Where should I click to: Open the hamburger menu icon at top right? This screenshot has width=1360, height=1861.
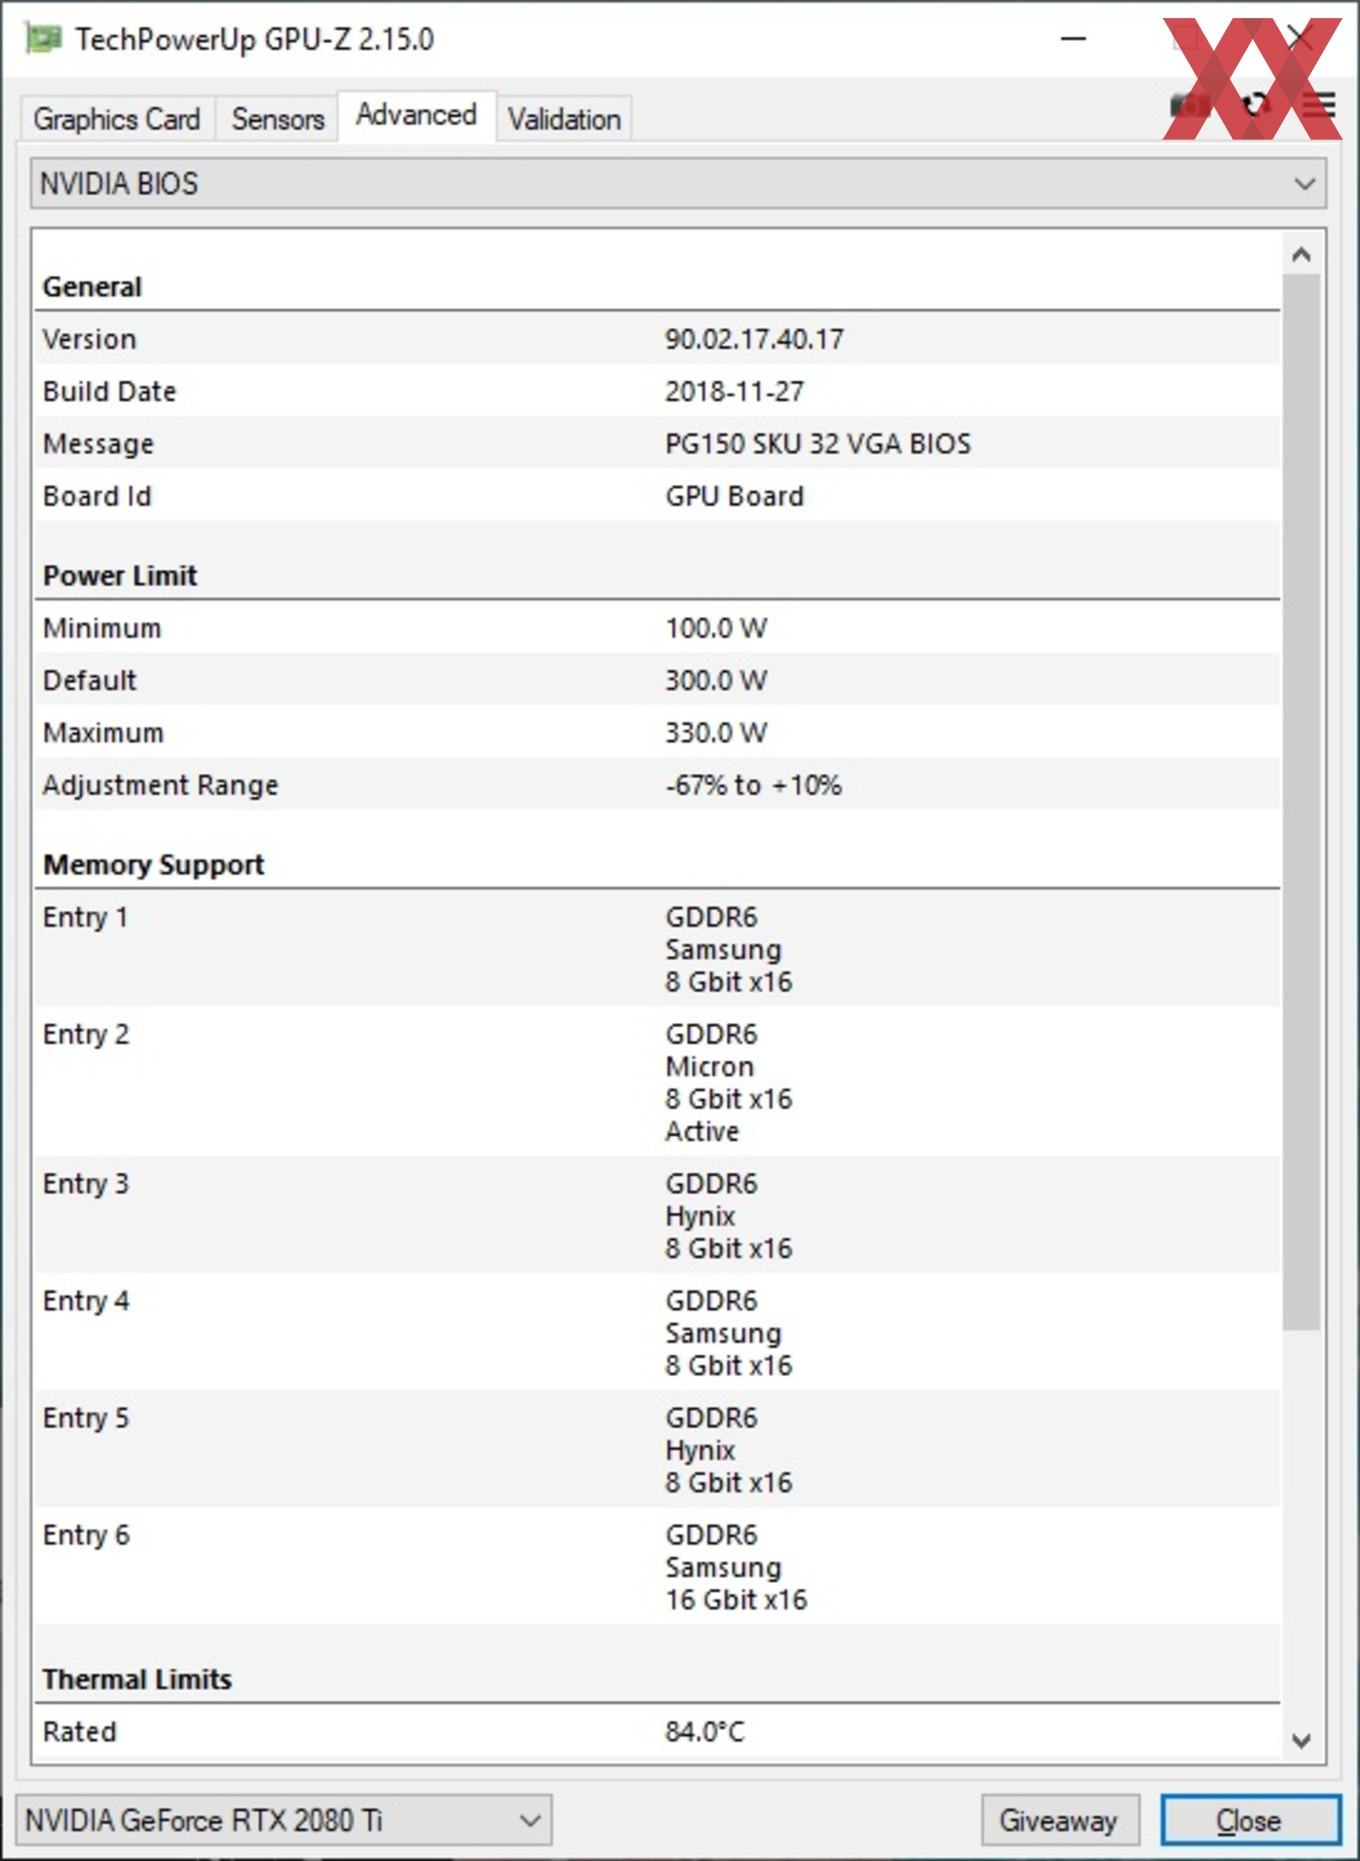[1319, 104]
